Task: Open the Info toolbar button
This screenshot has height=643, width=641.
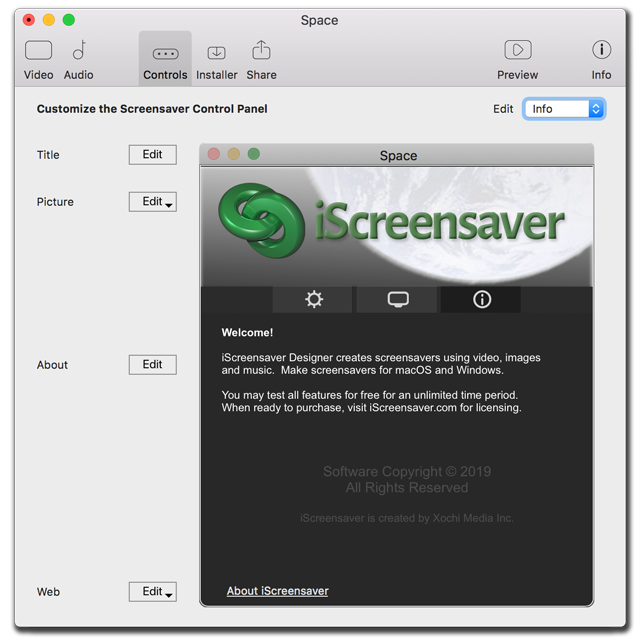Action: (x=601, y=60)
